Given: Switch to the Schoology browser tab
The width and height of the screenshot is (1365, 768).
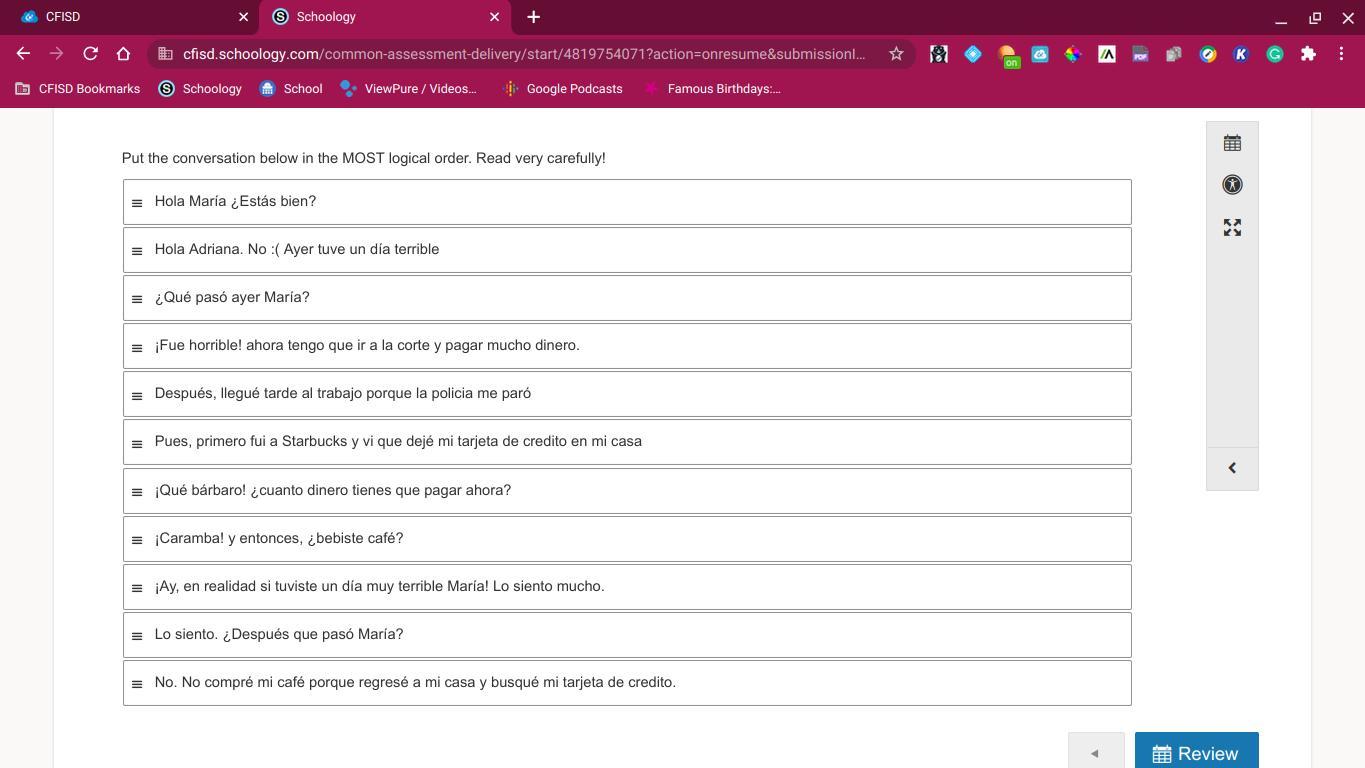Looking at the screenshot, I should [385, 17].
